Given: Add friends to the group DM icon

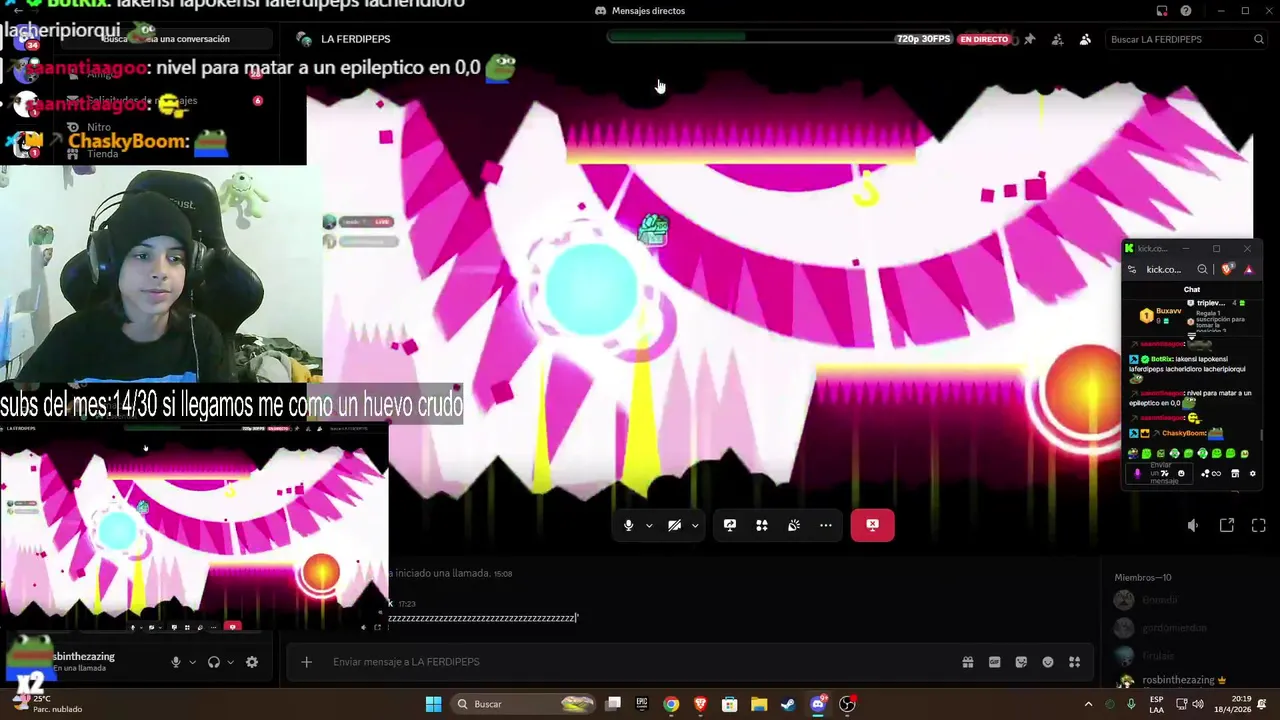Looking at the screenshot, I should [1057, 39].
